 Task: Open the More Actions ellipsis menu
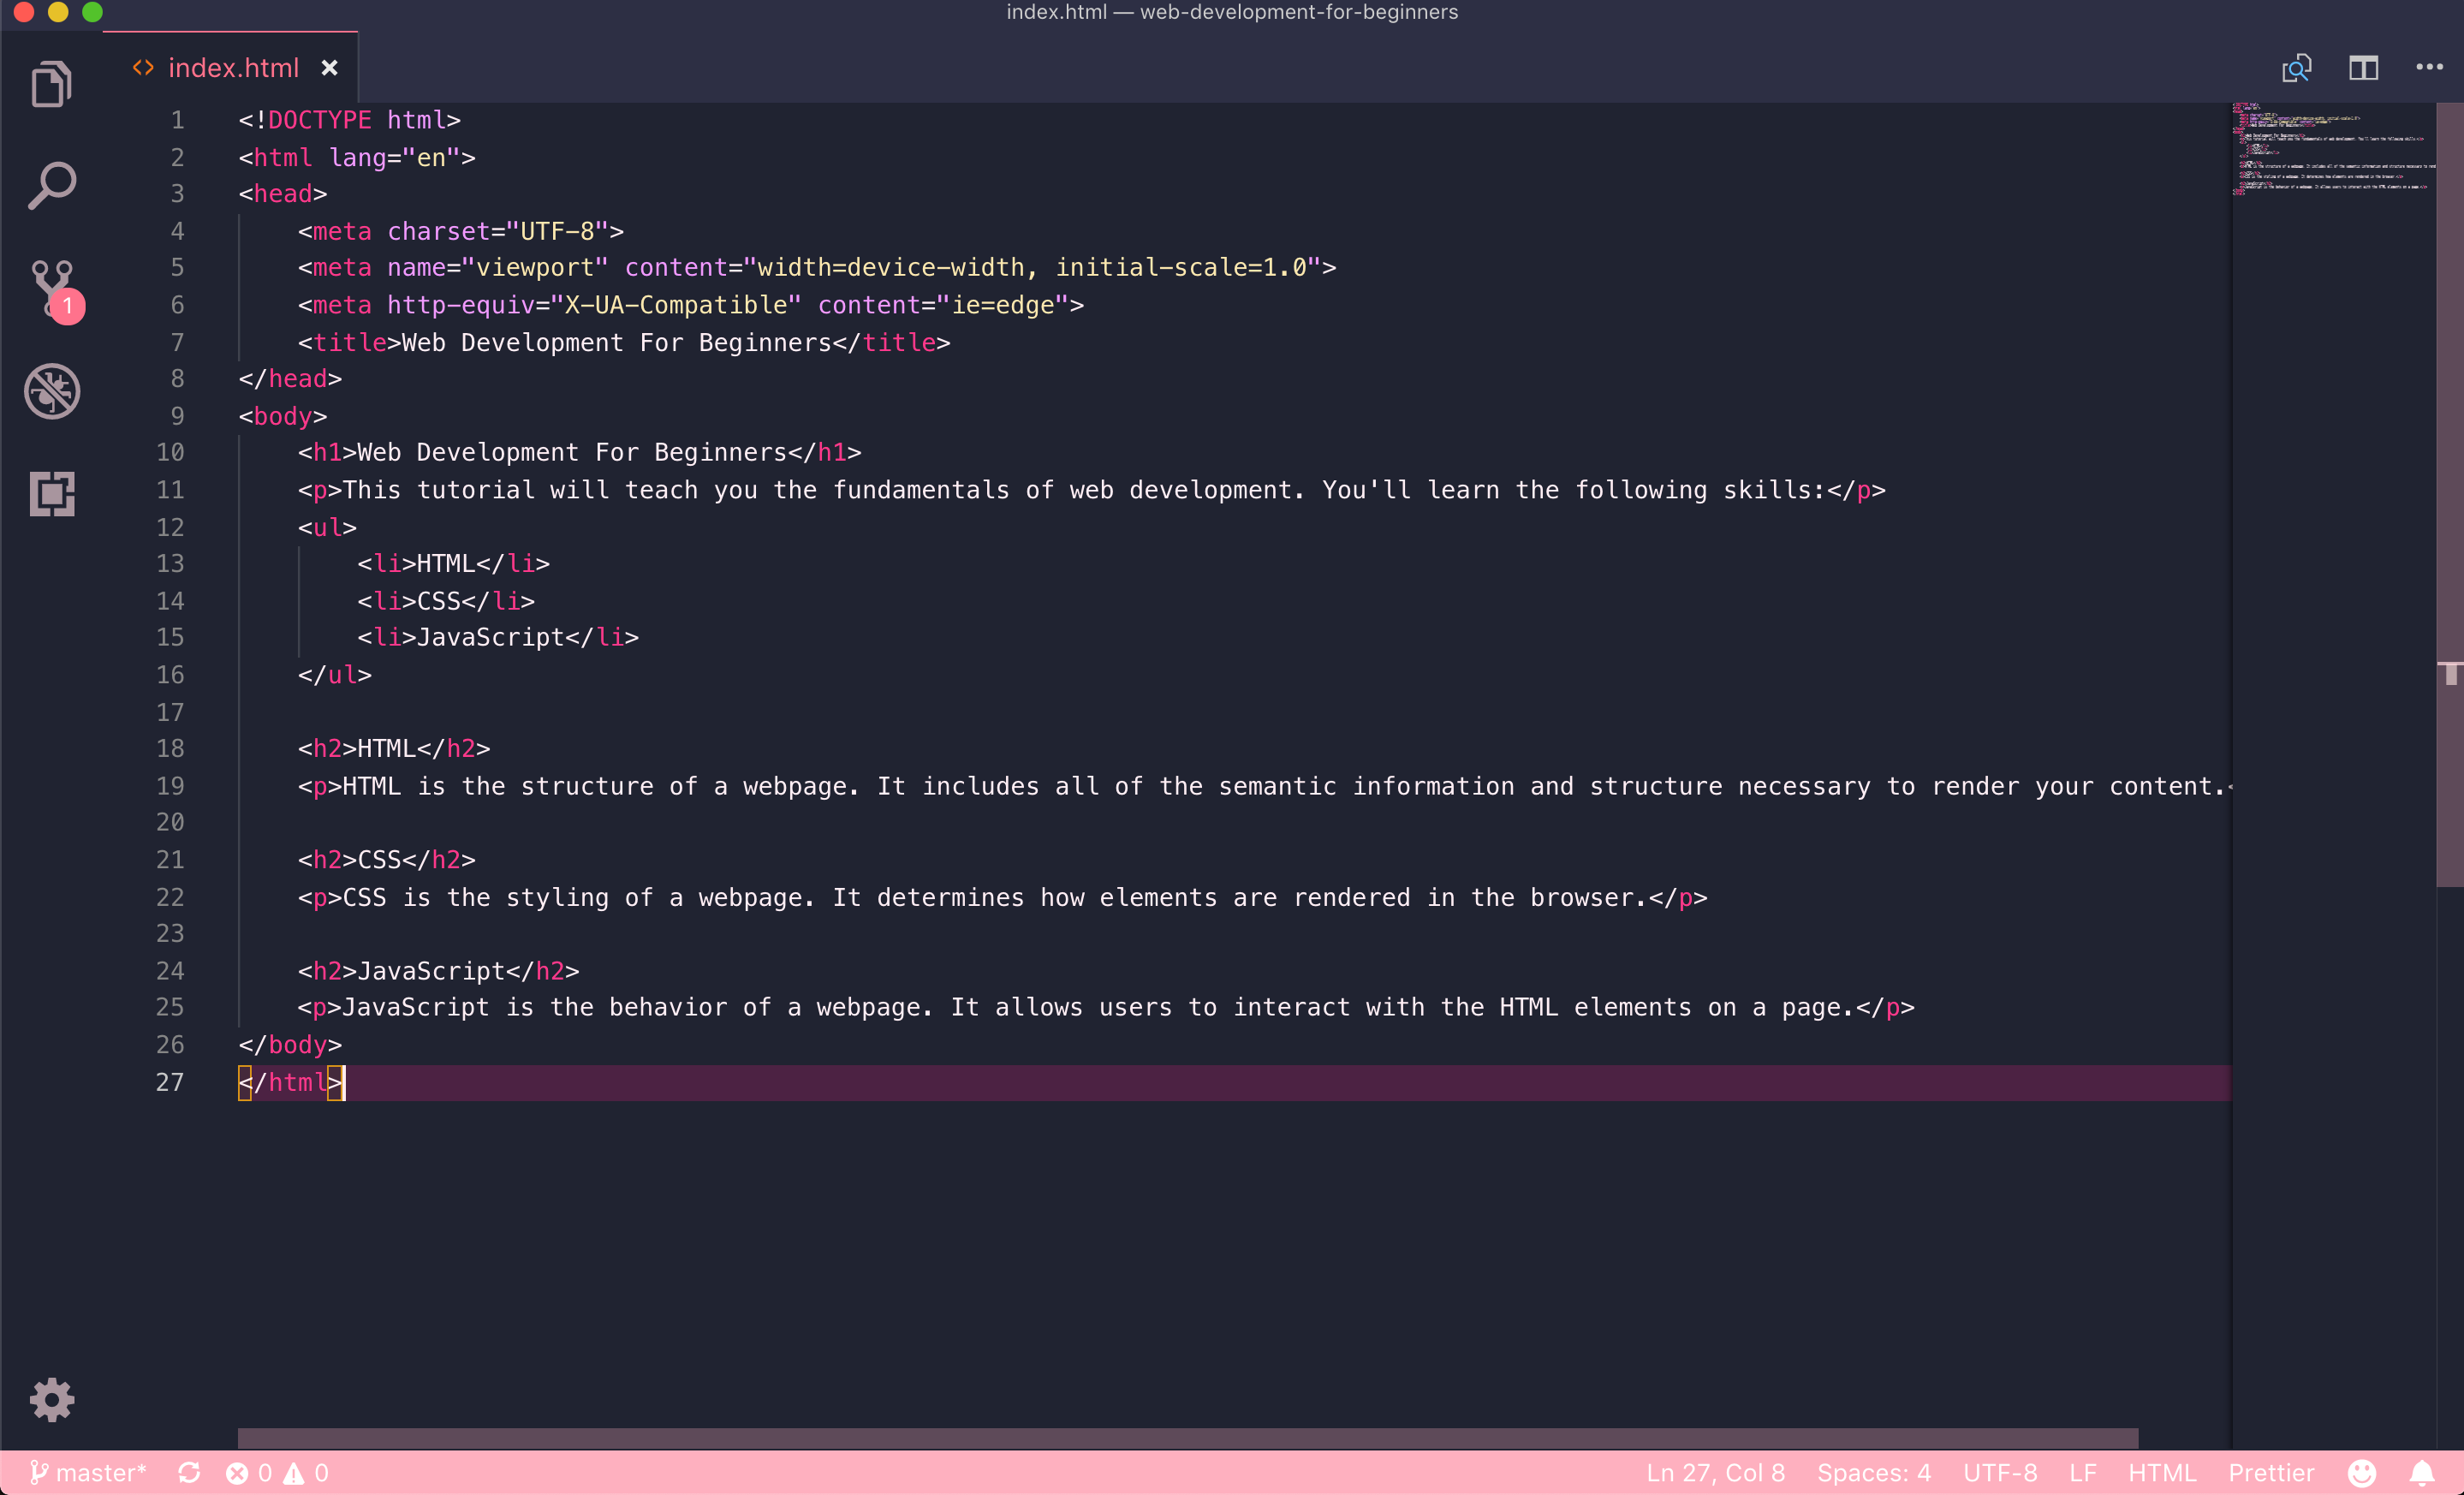click(2428, 67)
